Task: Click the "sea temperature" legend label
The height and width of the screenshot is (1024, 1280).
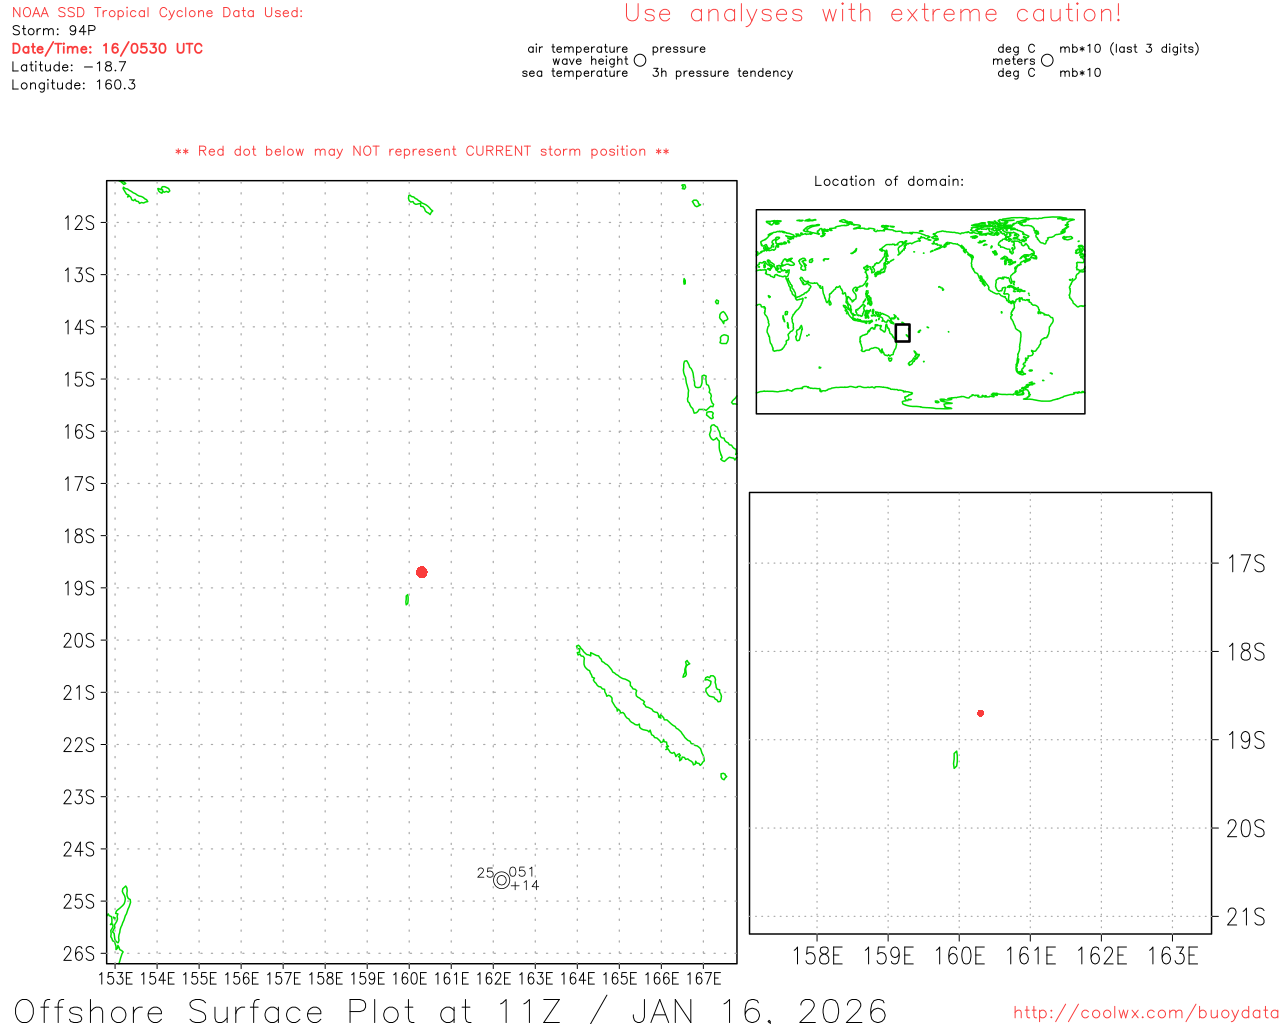Action: (x=575, y=73)
